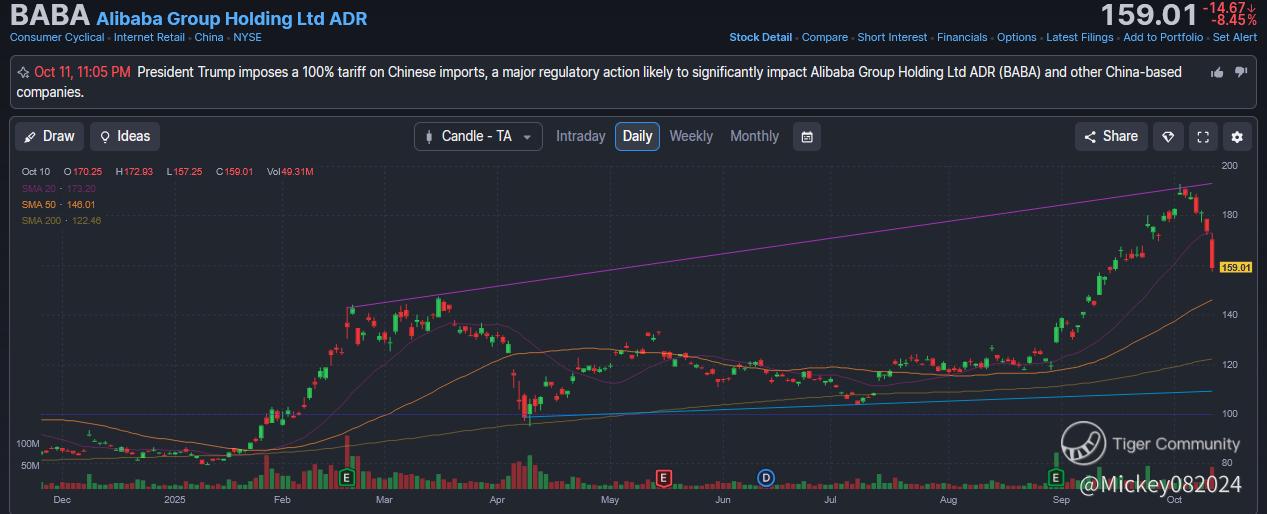Open the Draw tools button
1267x514 pixels.
(x=50, y=136)
